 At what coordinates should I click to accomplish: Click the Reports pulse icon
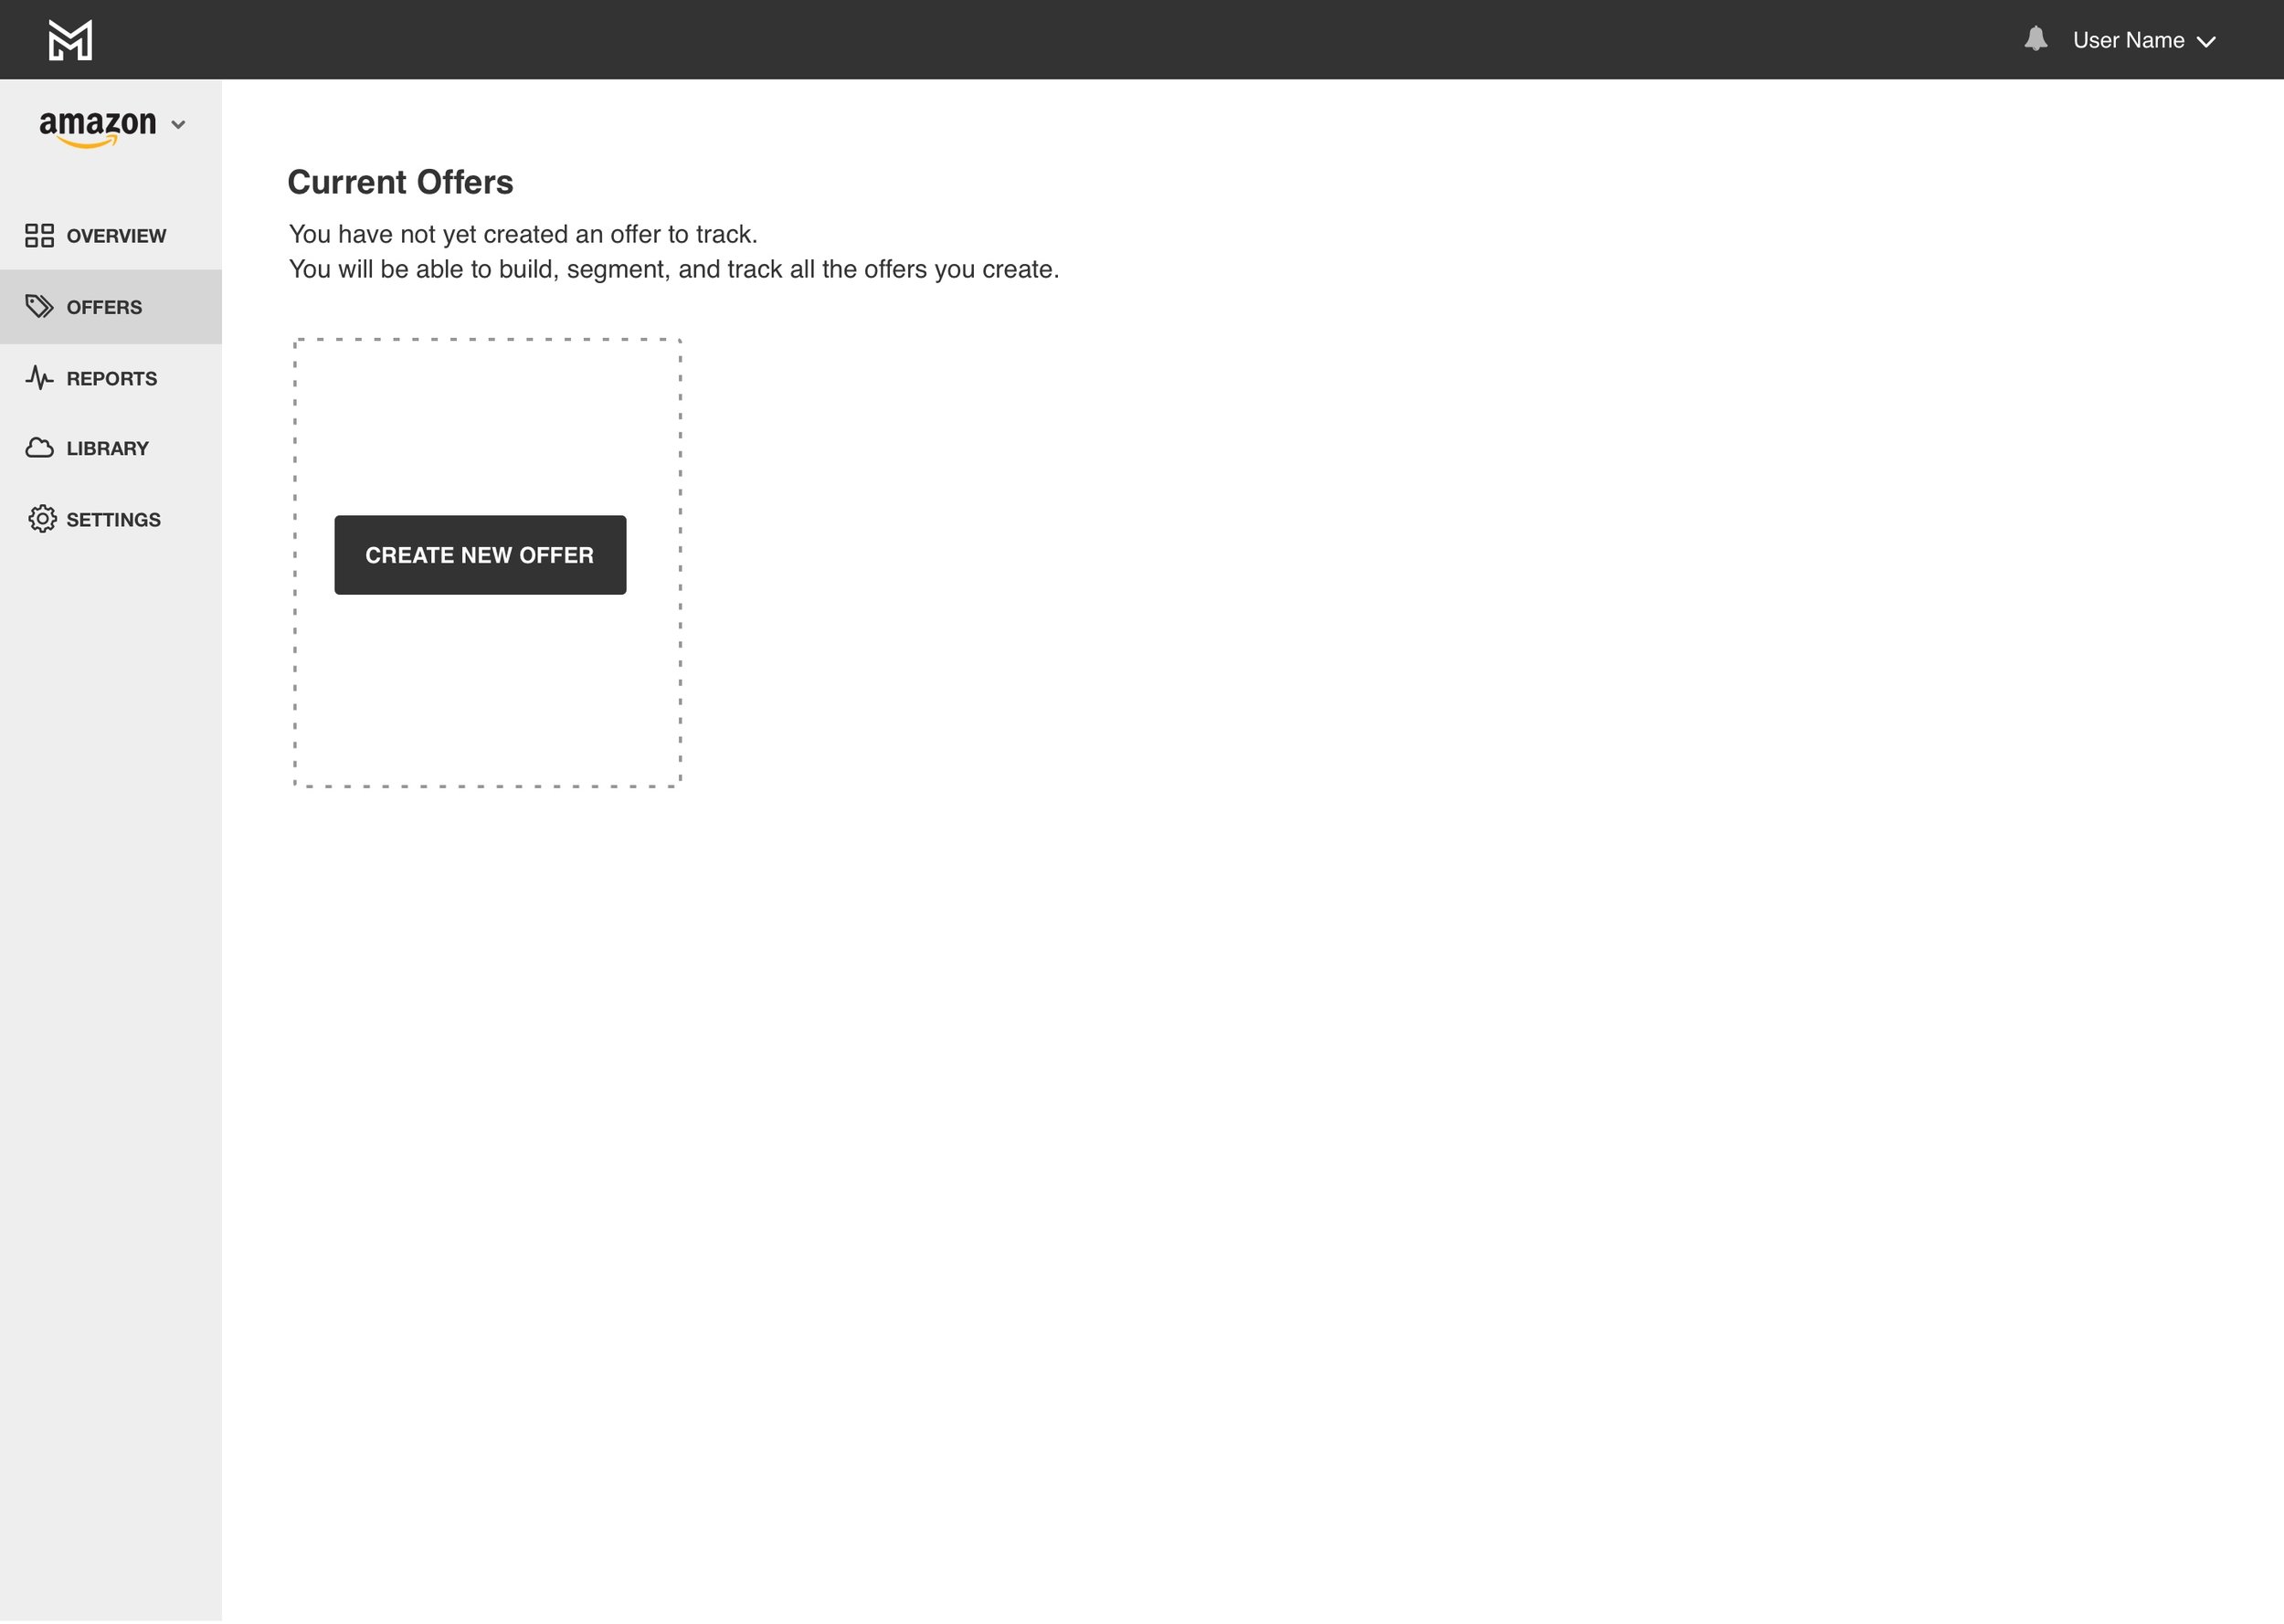coord(39,378)
